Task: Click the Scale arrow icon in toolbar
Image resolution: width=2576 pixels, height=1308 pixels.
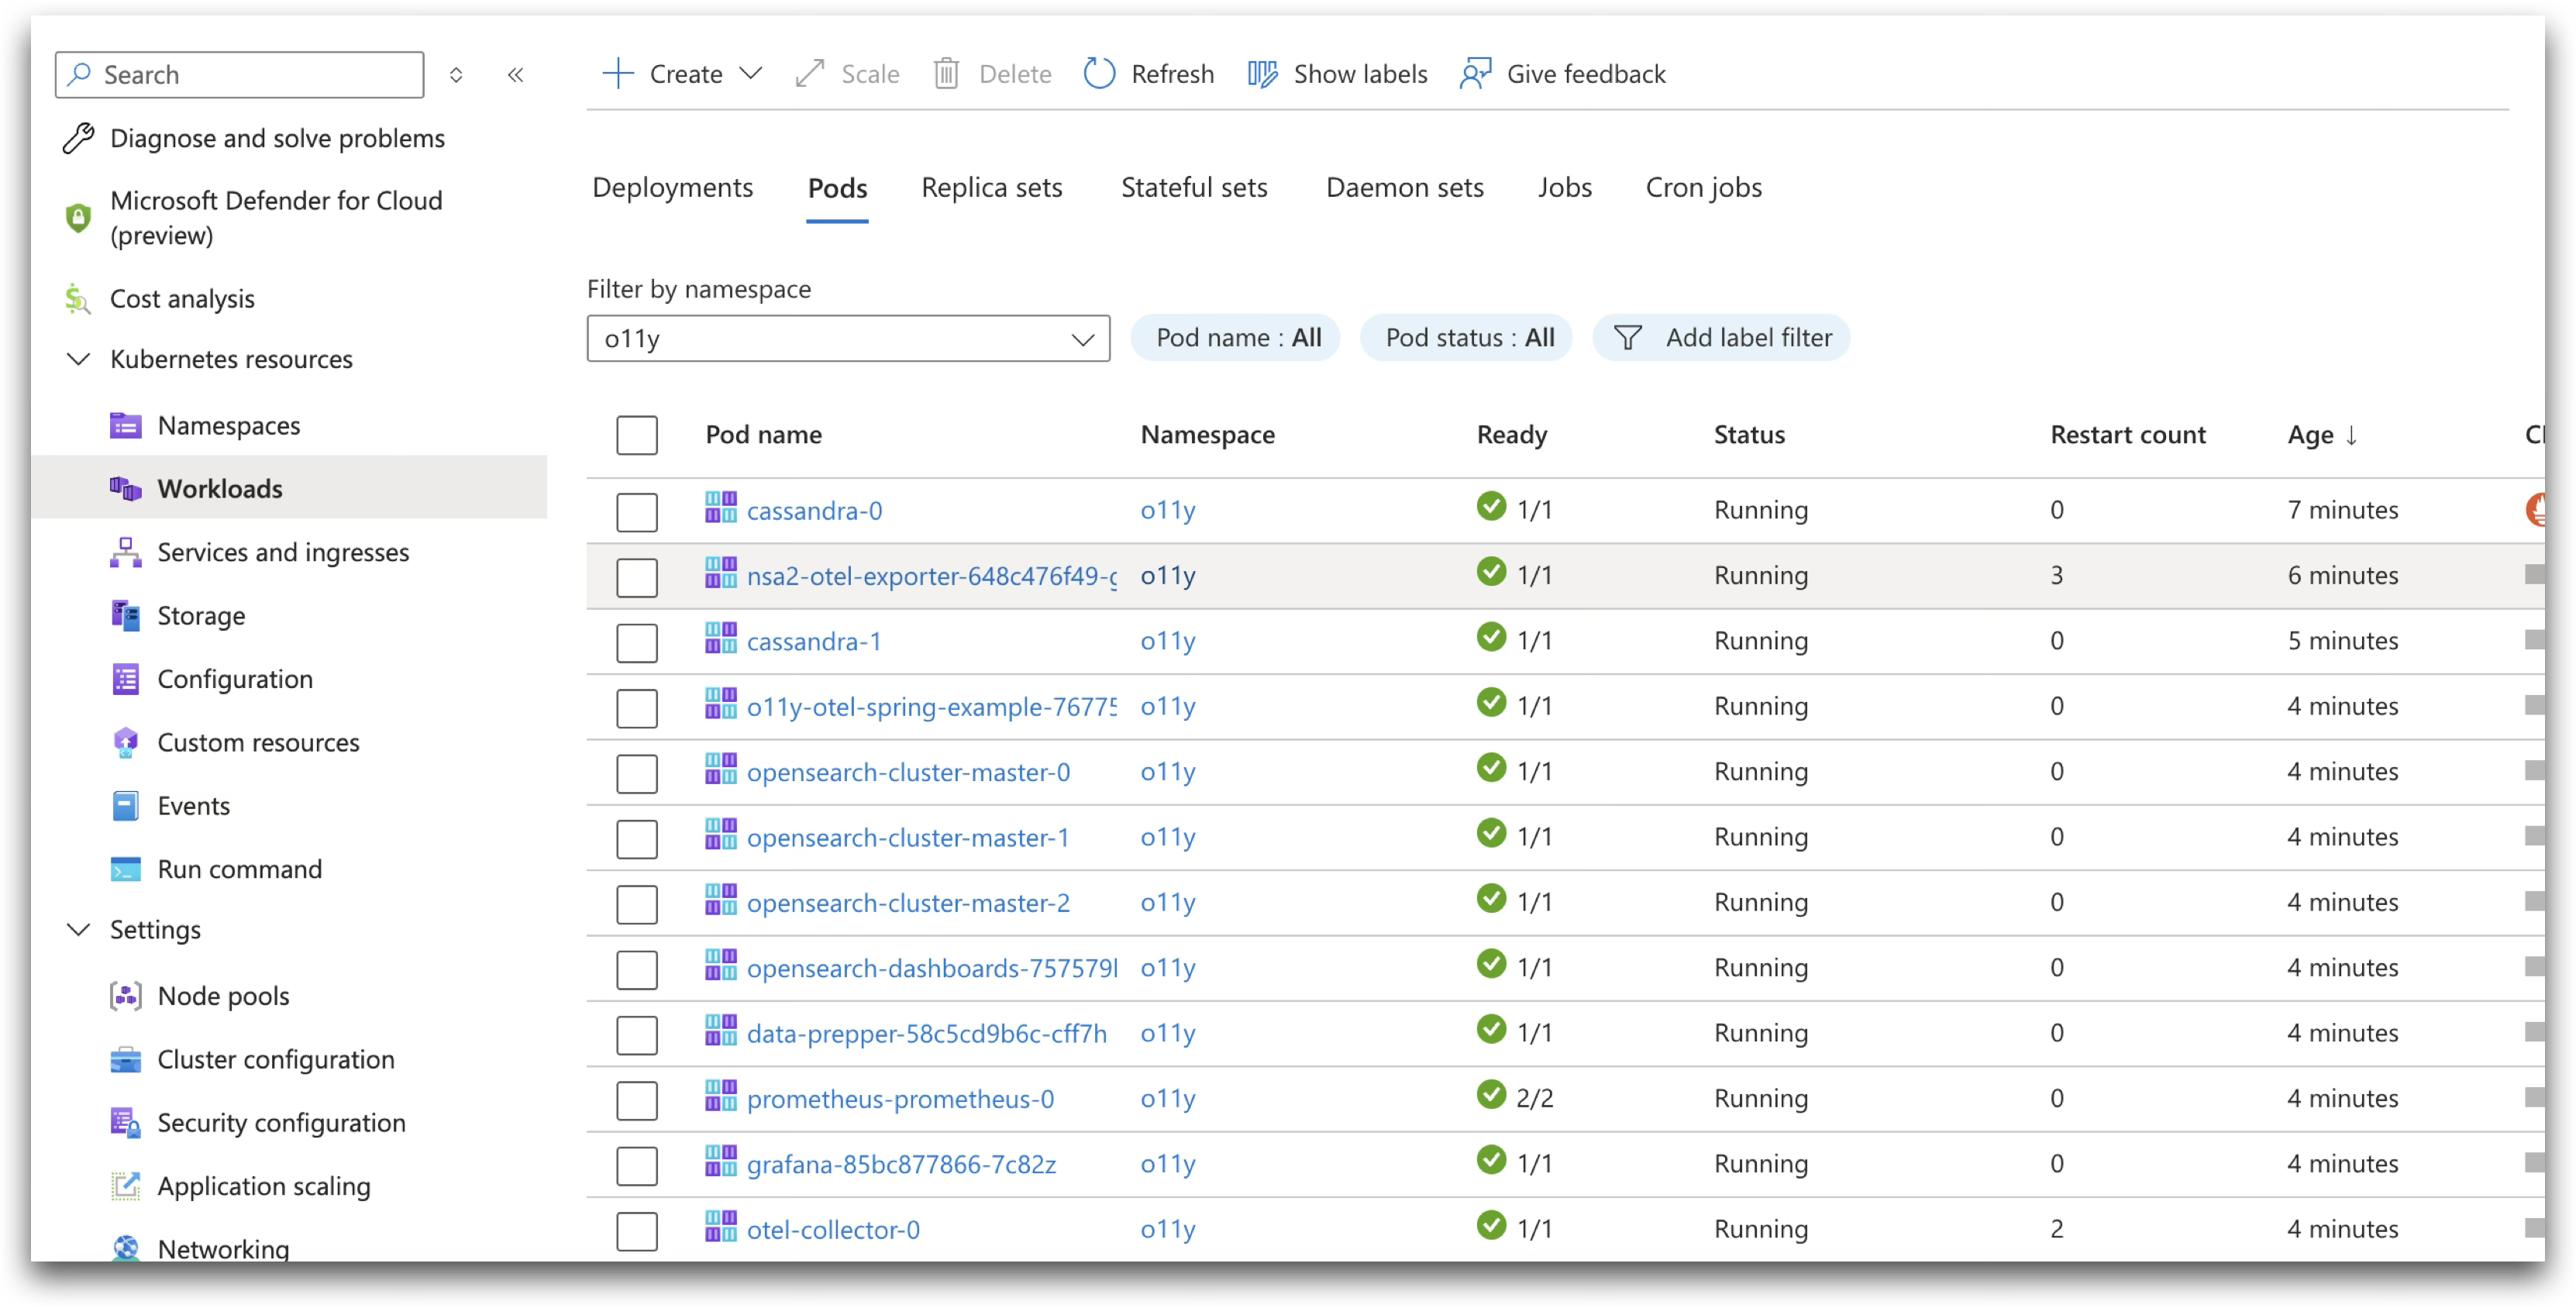Action: [x=809, y=74]
